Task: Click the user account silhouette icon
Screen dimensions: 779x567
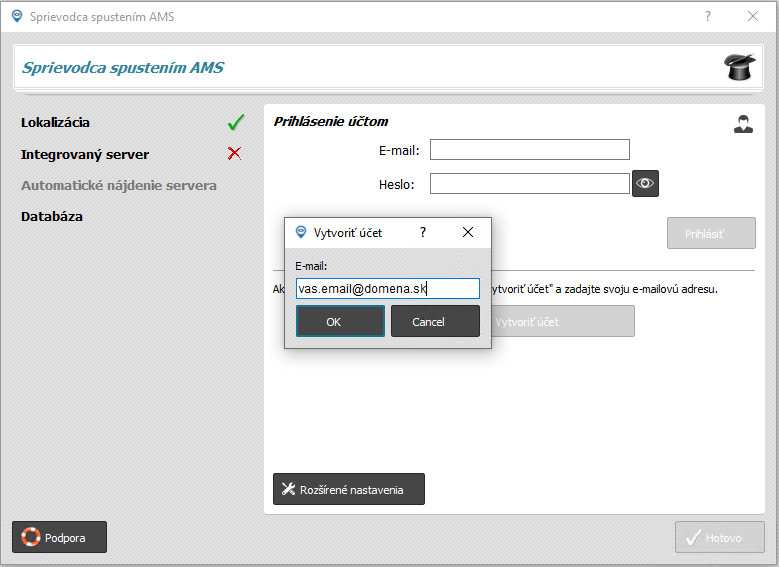Action: pyautogui.click(x=743, y=124)
